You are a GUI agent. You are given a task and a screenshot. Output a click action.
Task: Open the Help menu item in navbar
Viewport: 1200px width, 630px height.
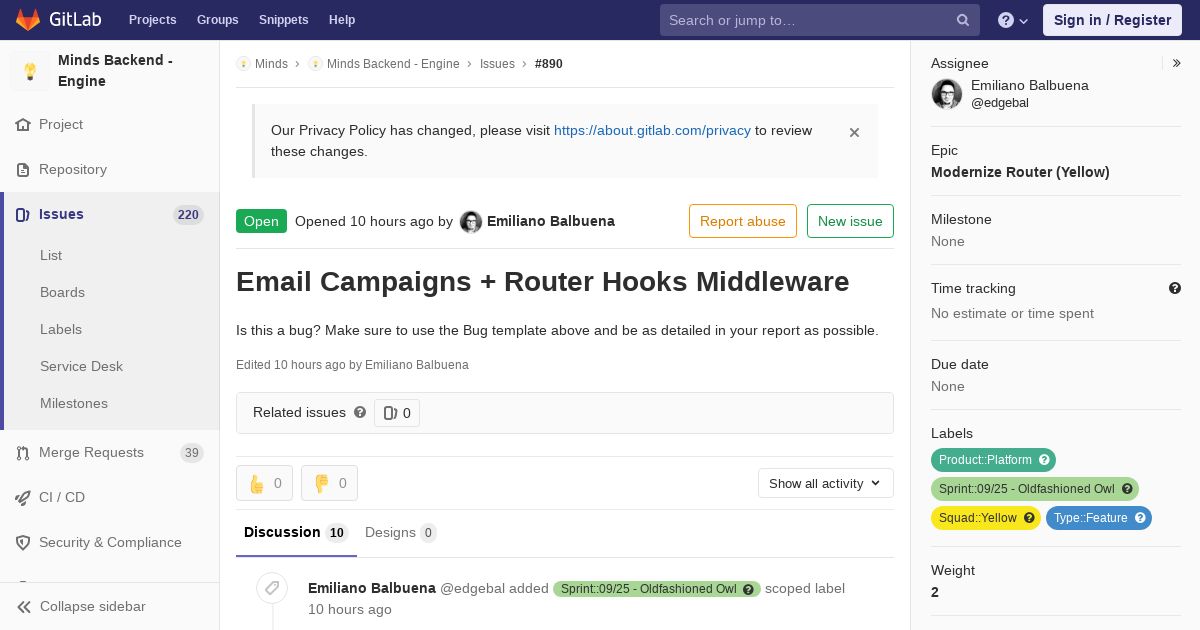click(x=342, y=20)
